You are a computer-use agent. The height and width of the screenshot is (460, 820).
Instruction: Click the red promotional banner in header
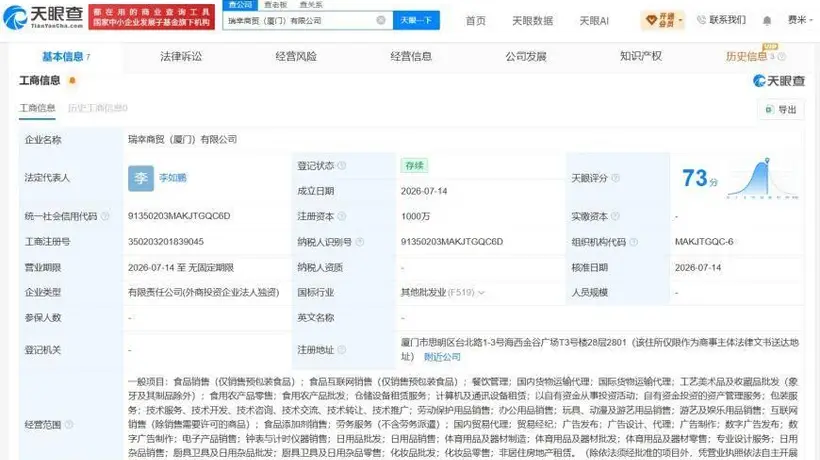152,17
